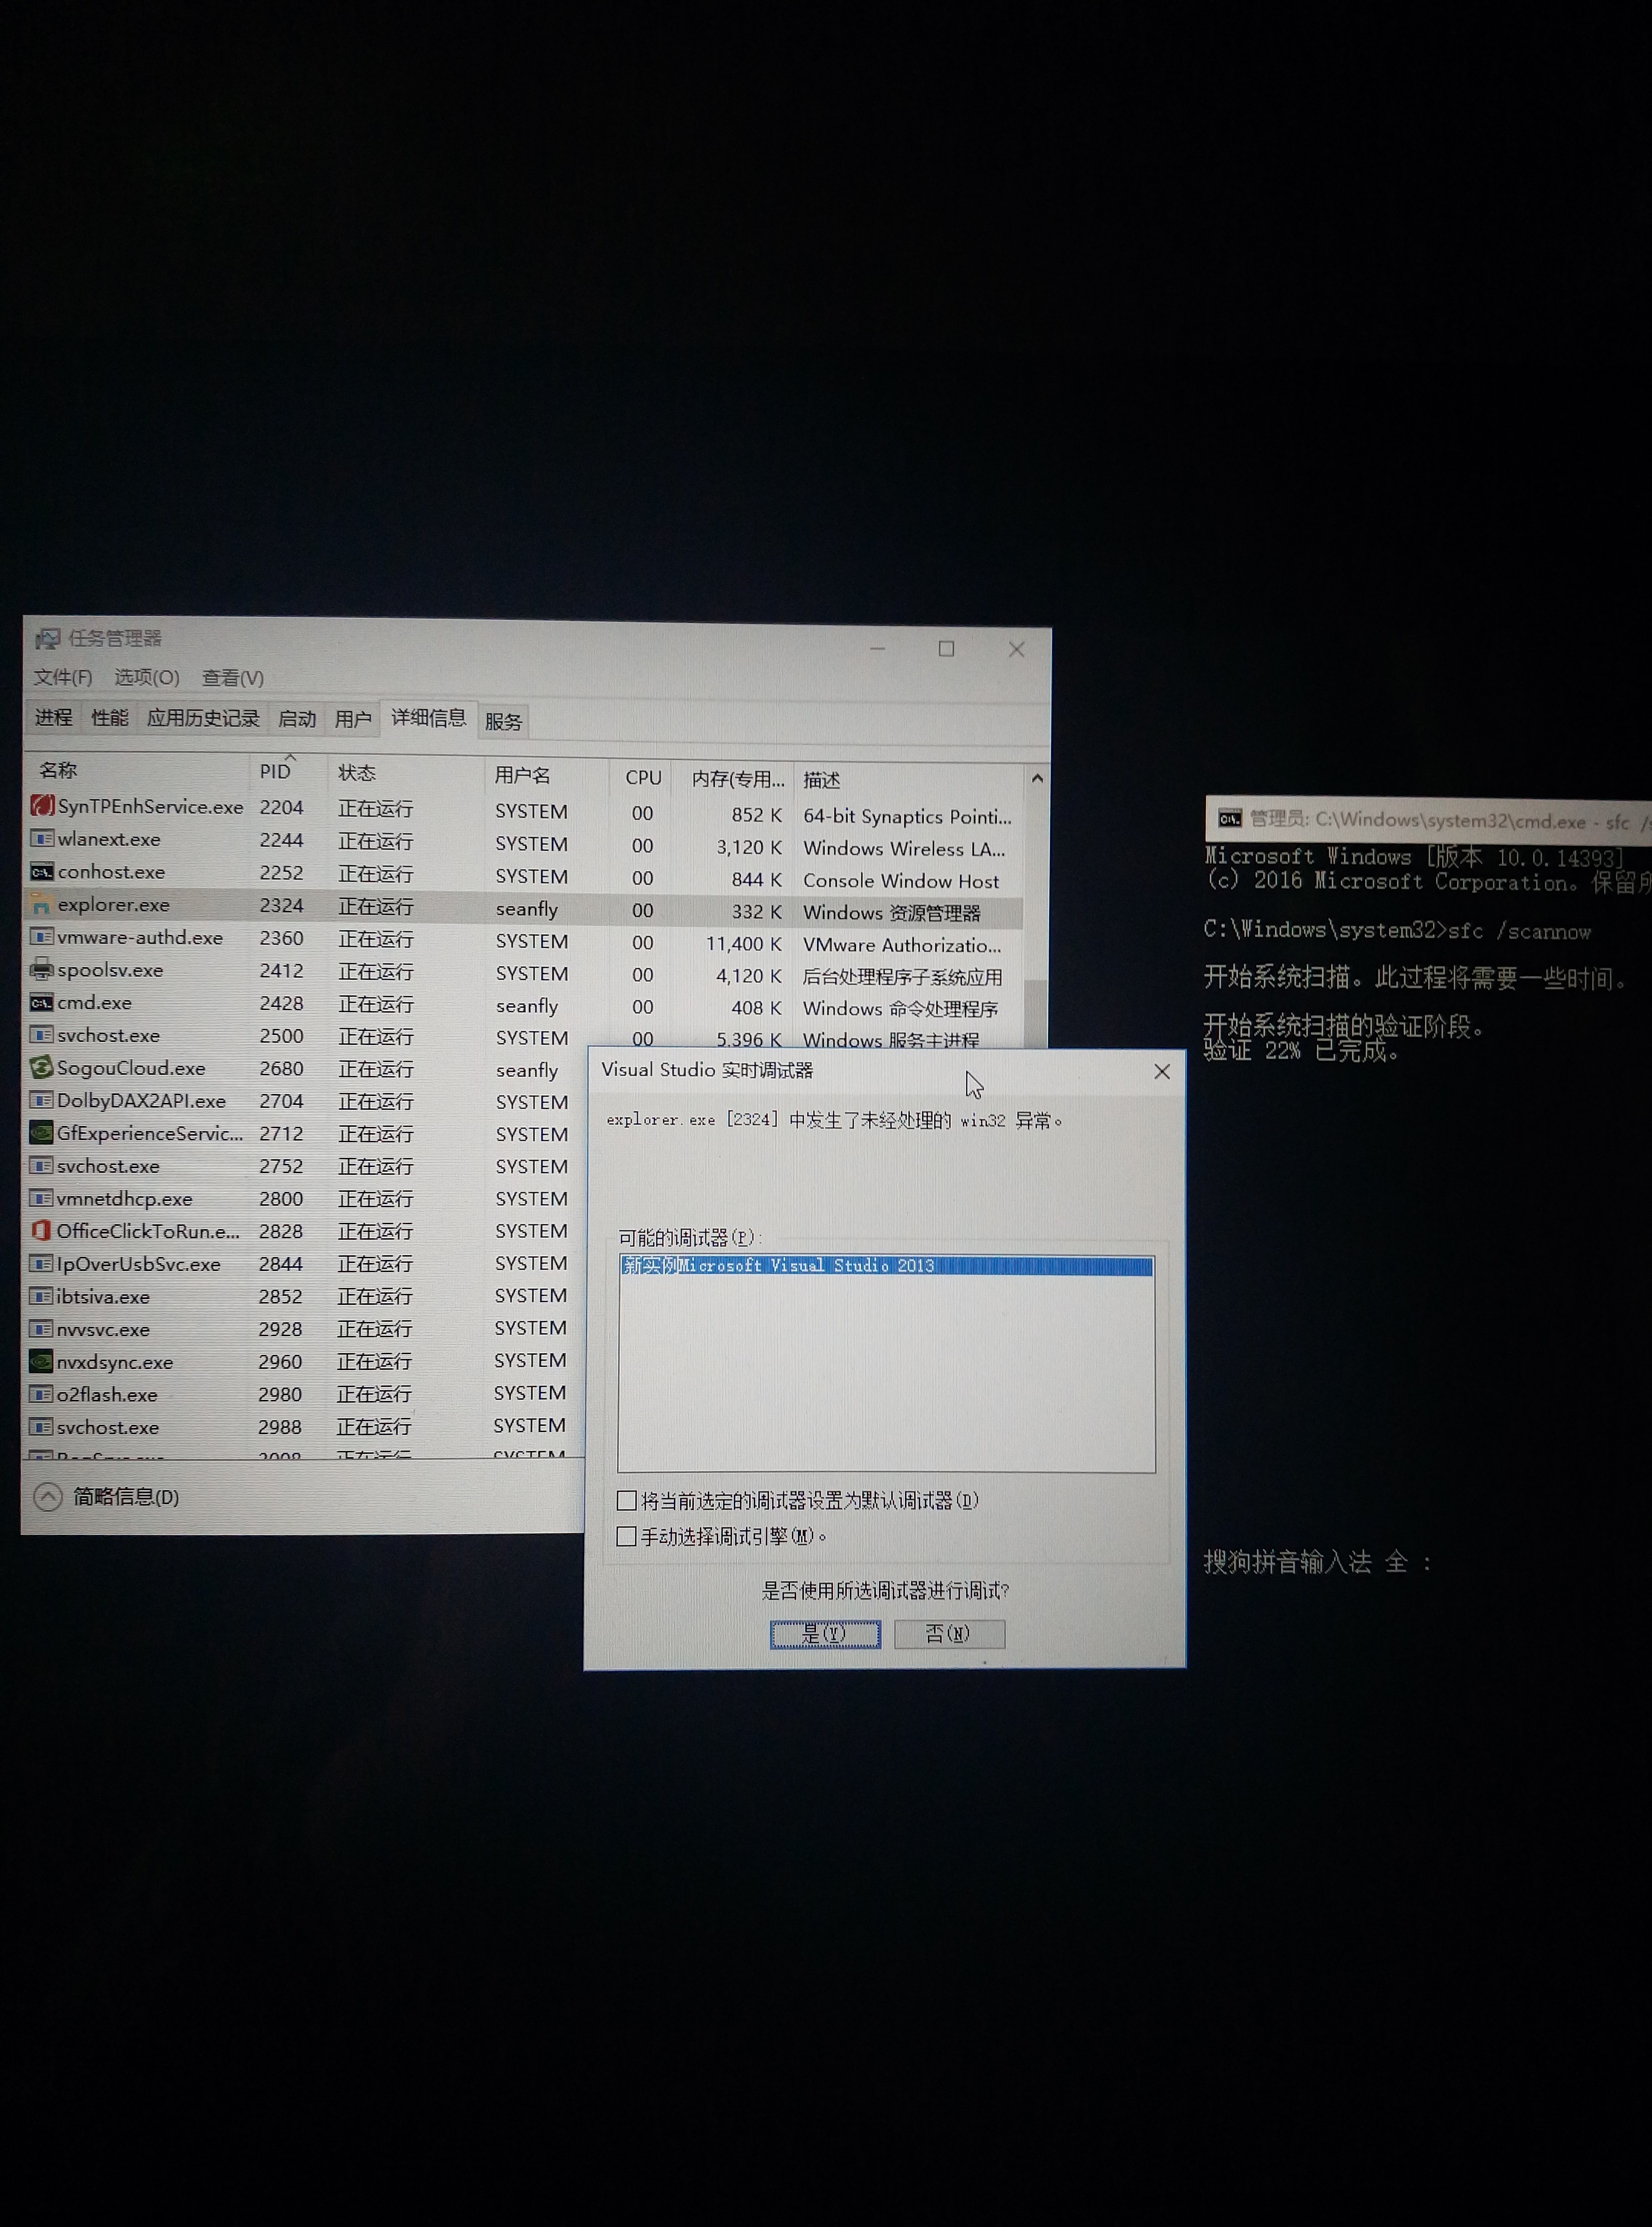Screen dimensions: 1652x2227
Task: Click the IpOverUsbSvc.exe icon
Action: pos(41,1263)
